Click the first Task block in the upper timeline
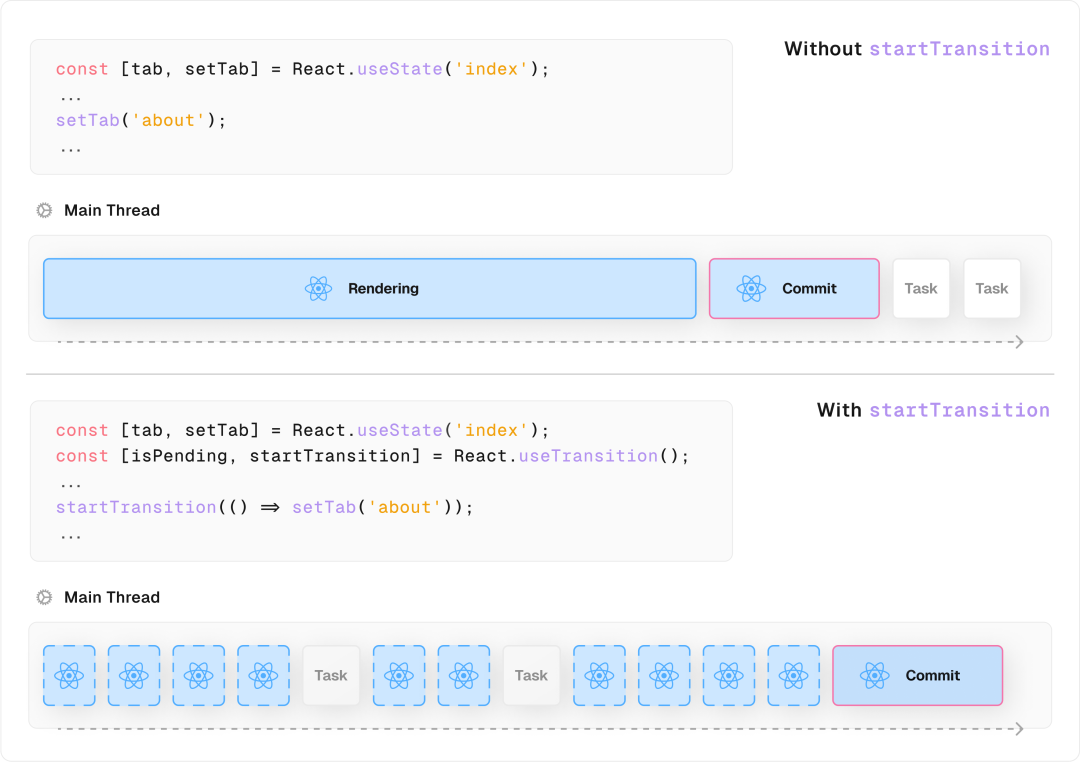Image resolution: width=1080 pixels, height=762 pixels. click(x=921, y=289)
